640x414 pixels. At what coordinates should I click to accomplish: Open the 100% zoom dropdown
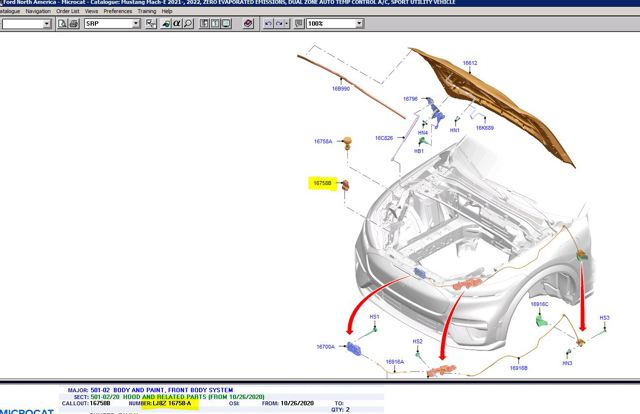[359, 24]
